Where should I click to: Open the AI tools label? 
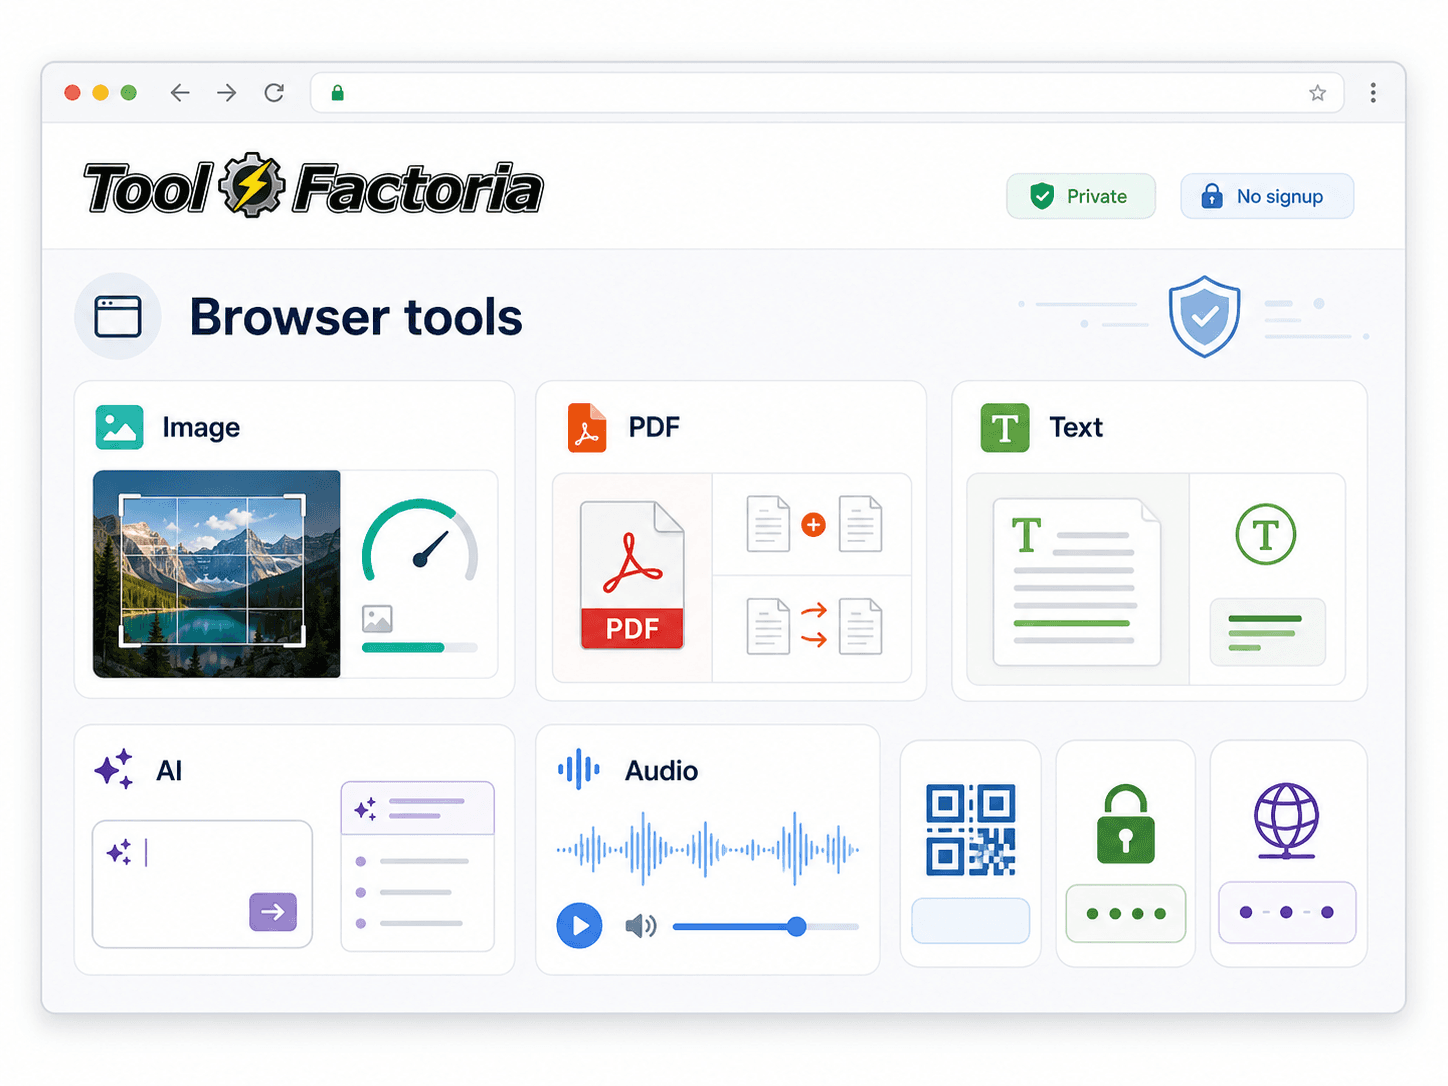point(169,770)
